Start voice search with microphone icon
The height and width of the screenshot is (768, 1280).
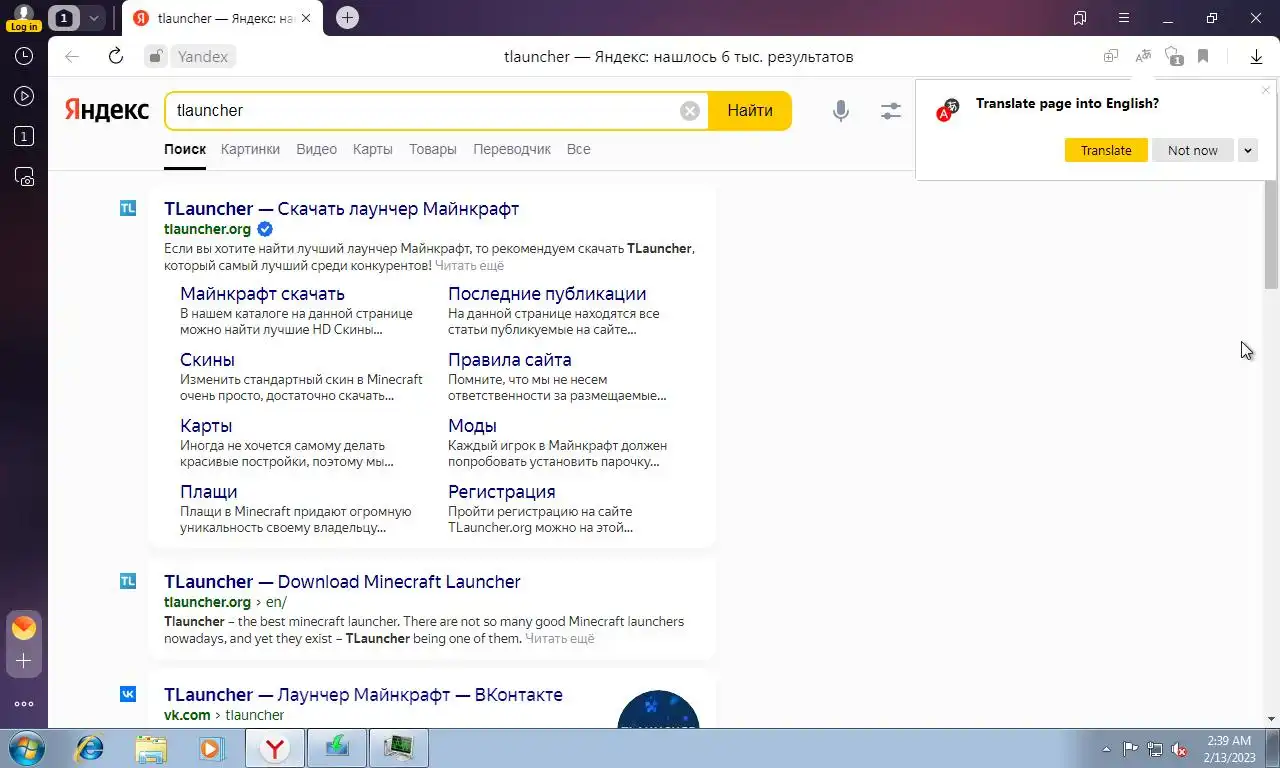pyautogui.click(x=841, y=111)
